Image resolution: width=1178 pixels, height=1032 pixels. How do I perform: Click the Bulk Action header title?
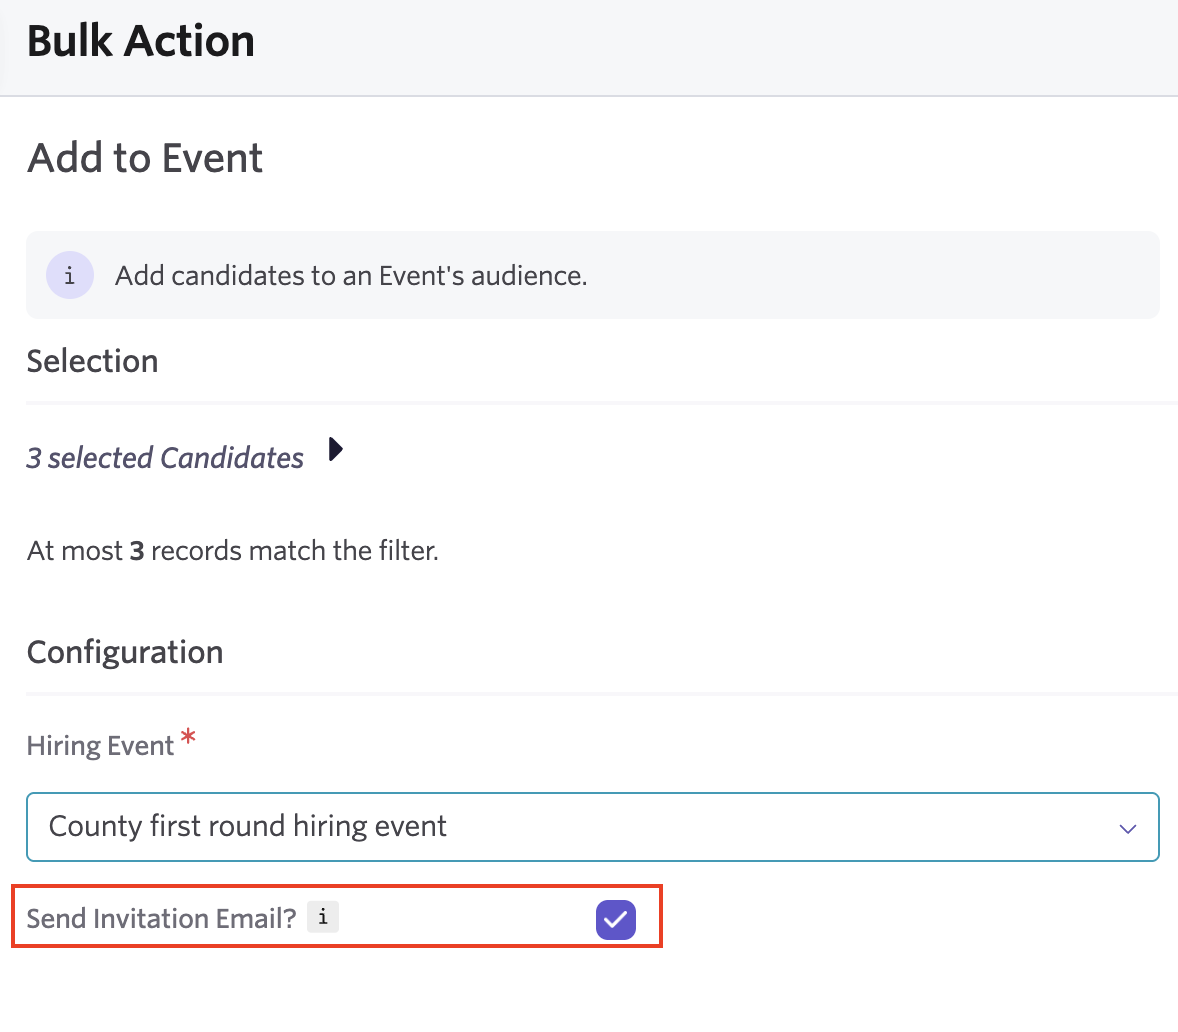tap(140, 41)
